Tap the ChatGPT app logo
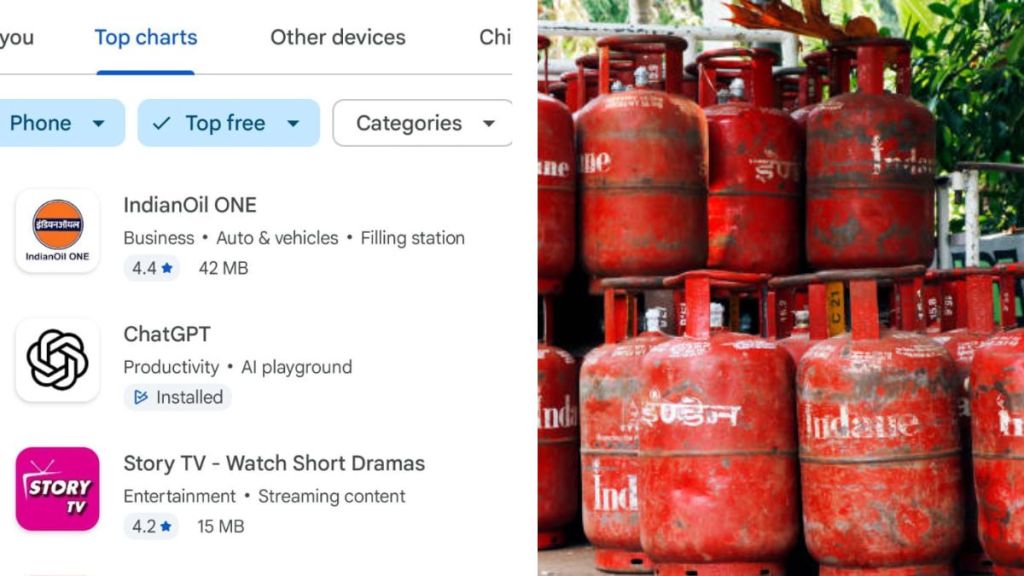The image size is (1024, 576). (57, 360)
